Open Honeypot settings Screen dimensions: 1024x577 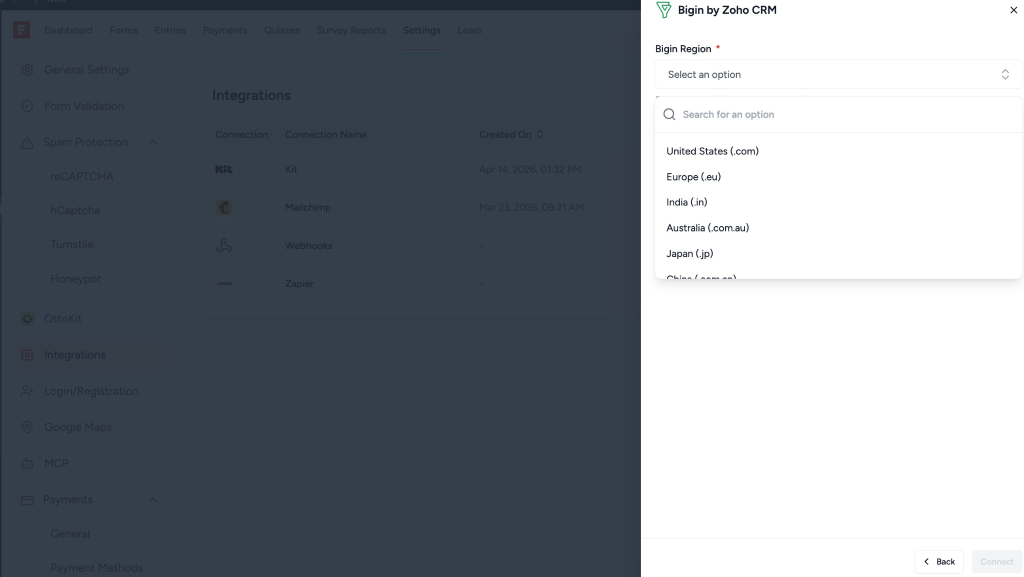tap(76, 279)
